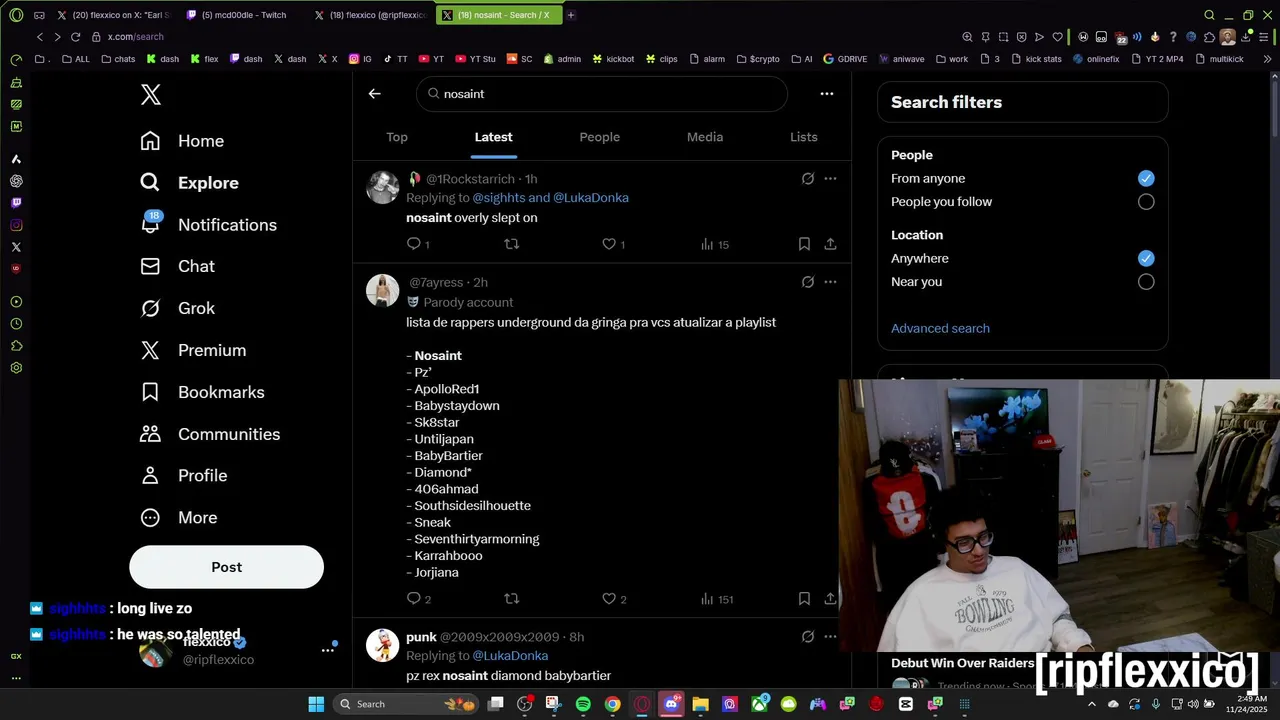
Task: Reload the page in the browser toolbar
Action: [x=75, y=37]
